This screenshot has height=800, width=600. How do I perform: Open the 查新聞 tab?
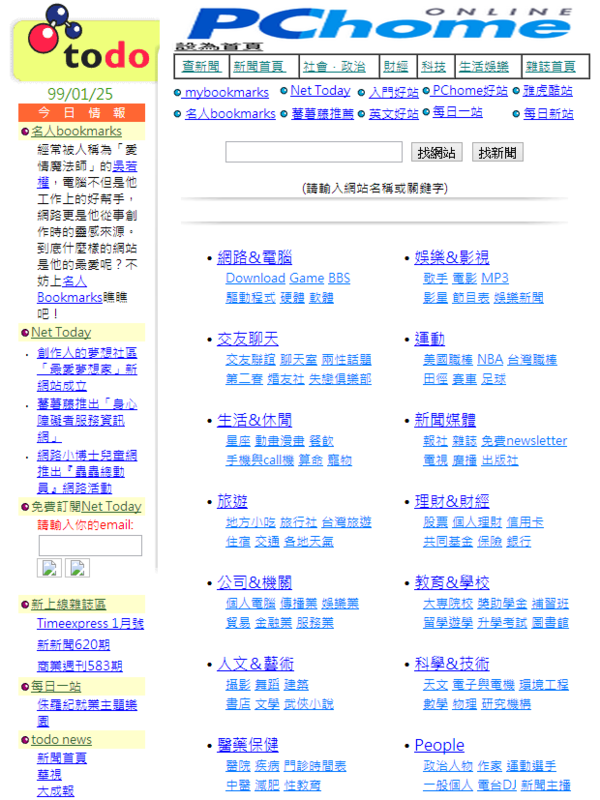click(201, 66)
